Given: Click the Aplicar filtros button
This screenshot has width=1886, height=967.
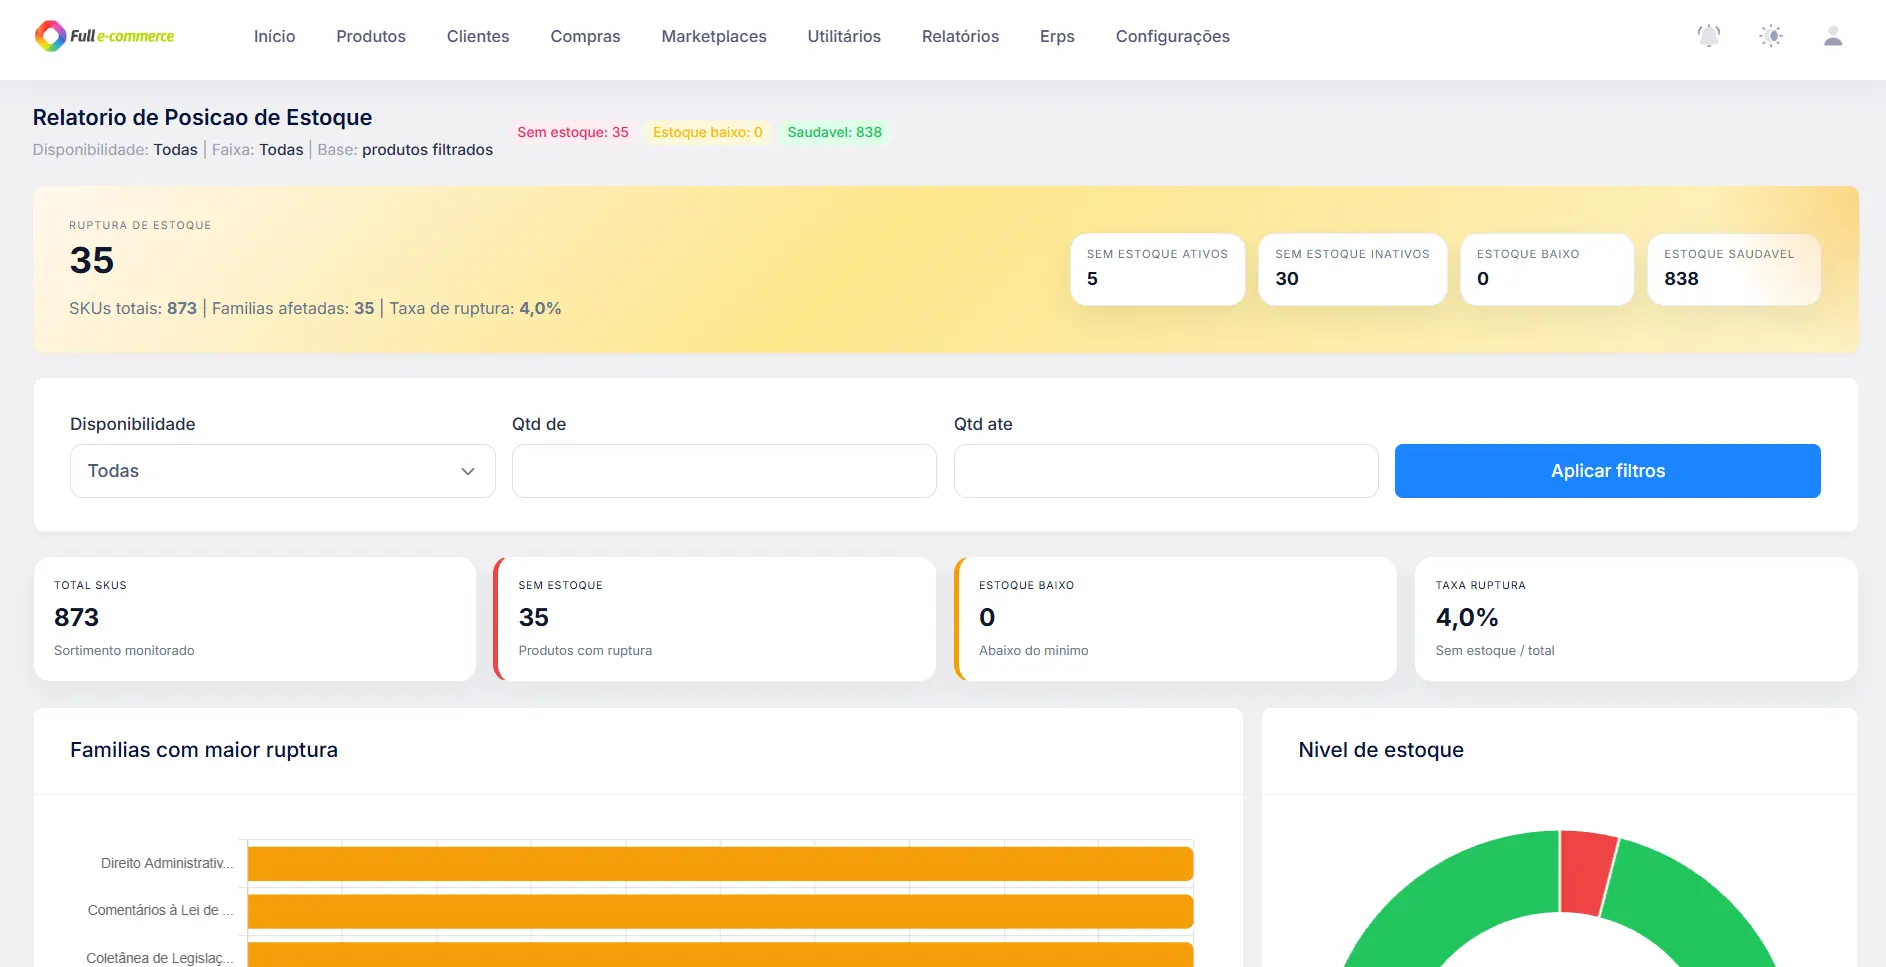Looking at the screenshot, I should click(1607, 471).
